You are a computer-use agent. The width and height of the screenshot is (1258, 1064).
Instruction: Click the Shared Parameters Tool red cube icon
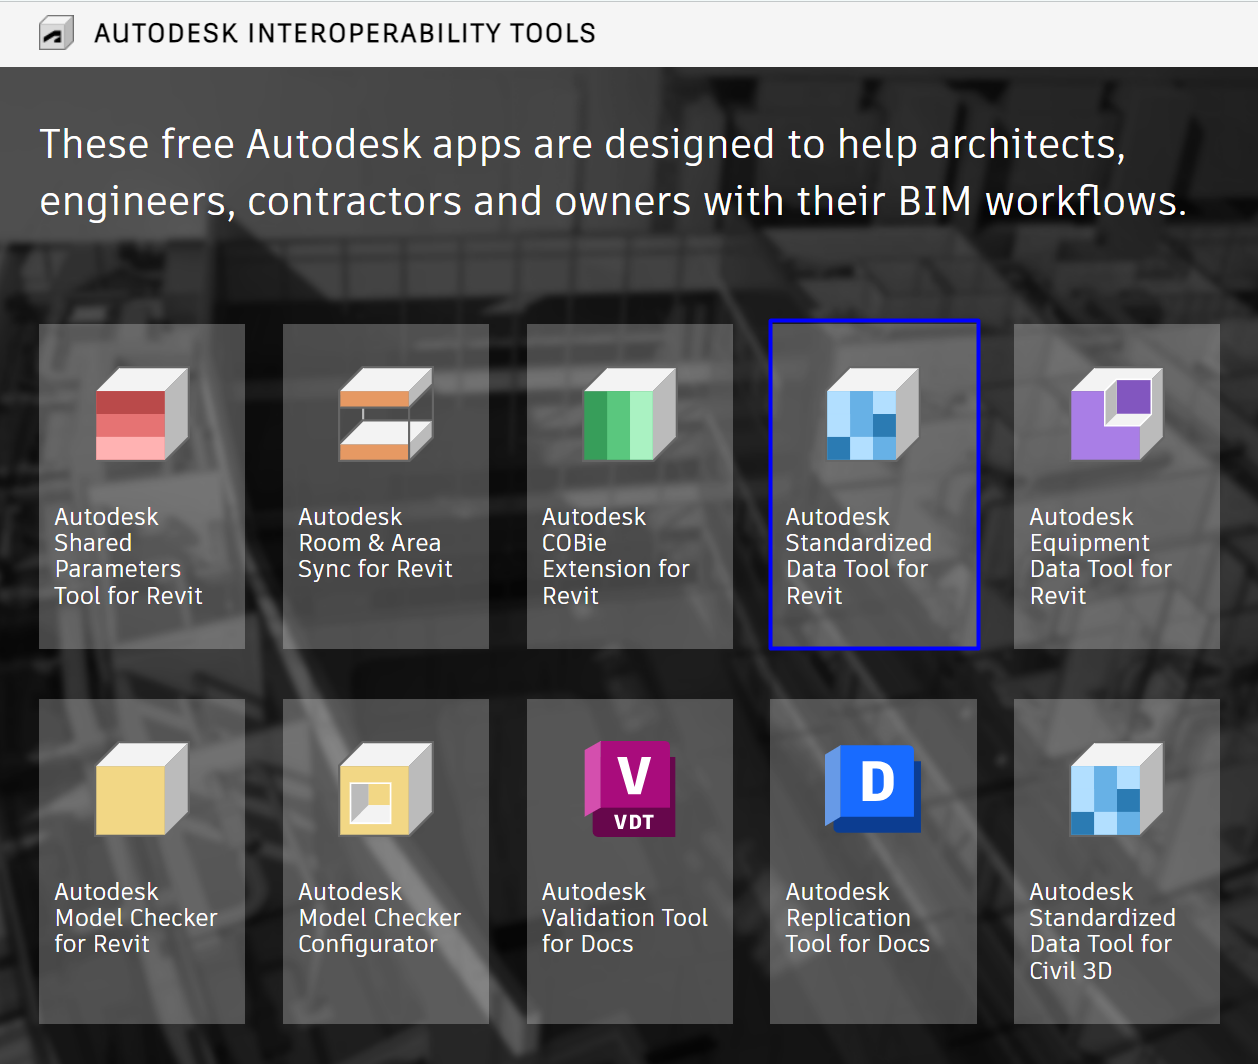(x=142, y=414)
